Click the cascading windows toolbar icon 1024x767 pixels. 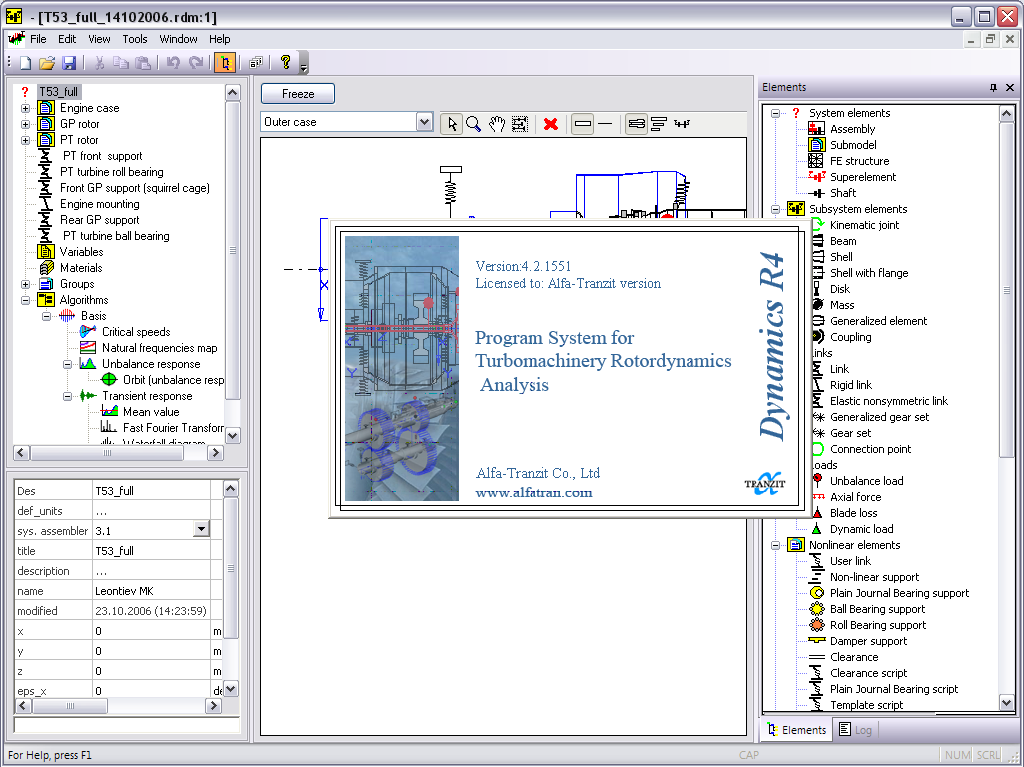[x=256, y=63]
